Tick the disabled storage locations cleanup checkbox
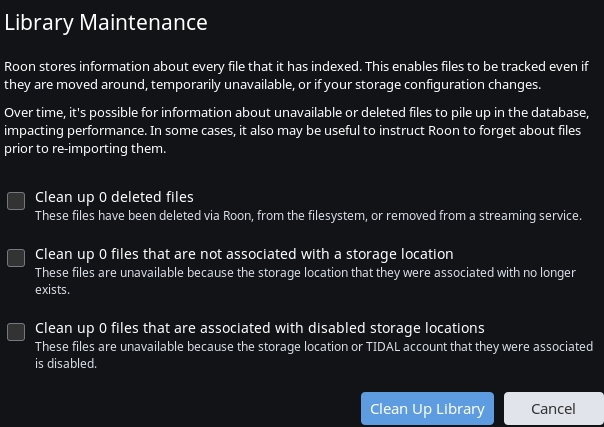Image resolution: width=604 pixels, height=427 pixels. pos(16,332)
